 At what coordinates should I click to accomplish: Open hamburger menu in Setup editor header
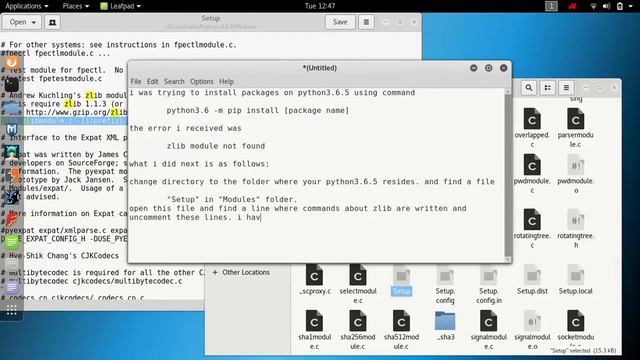click(x=366, y=22)
